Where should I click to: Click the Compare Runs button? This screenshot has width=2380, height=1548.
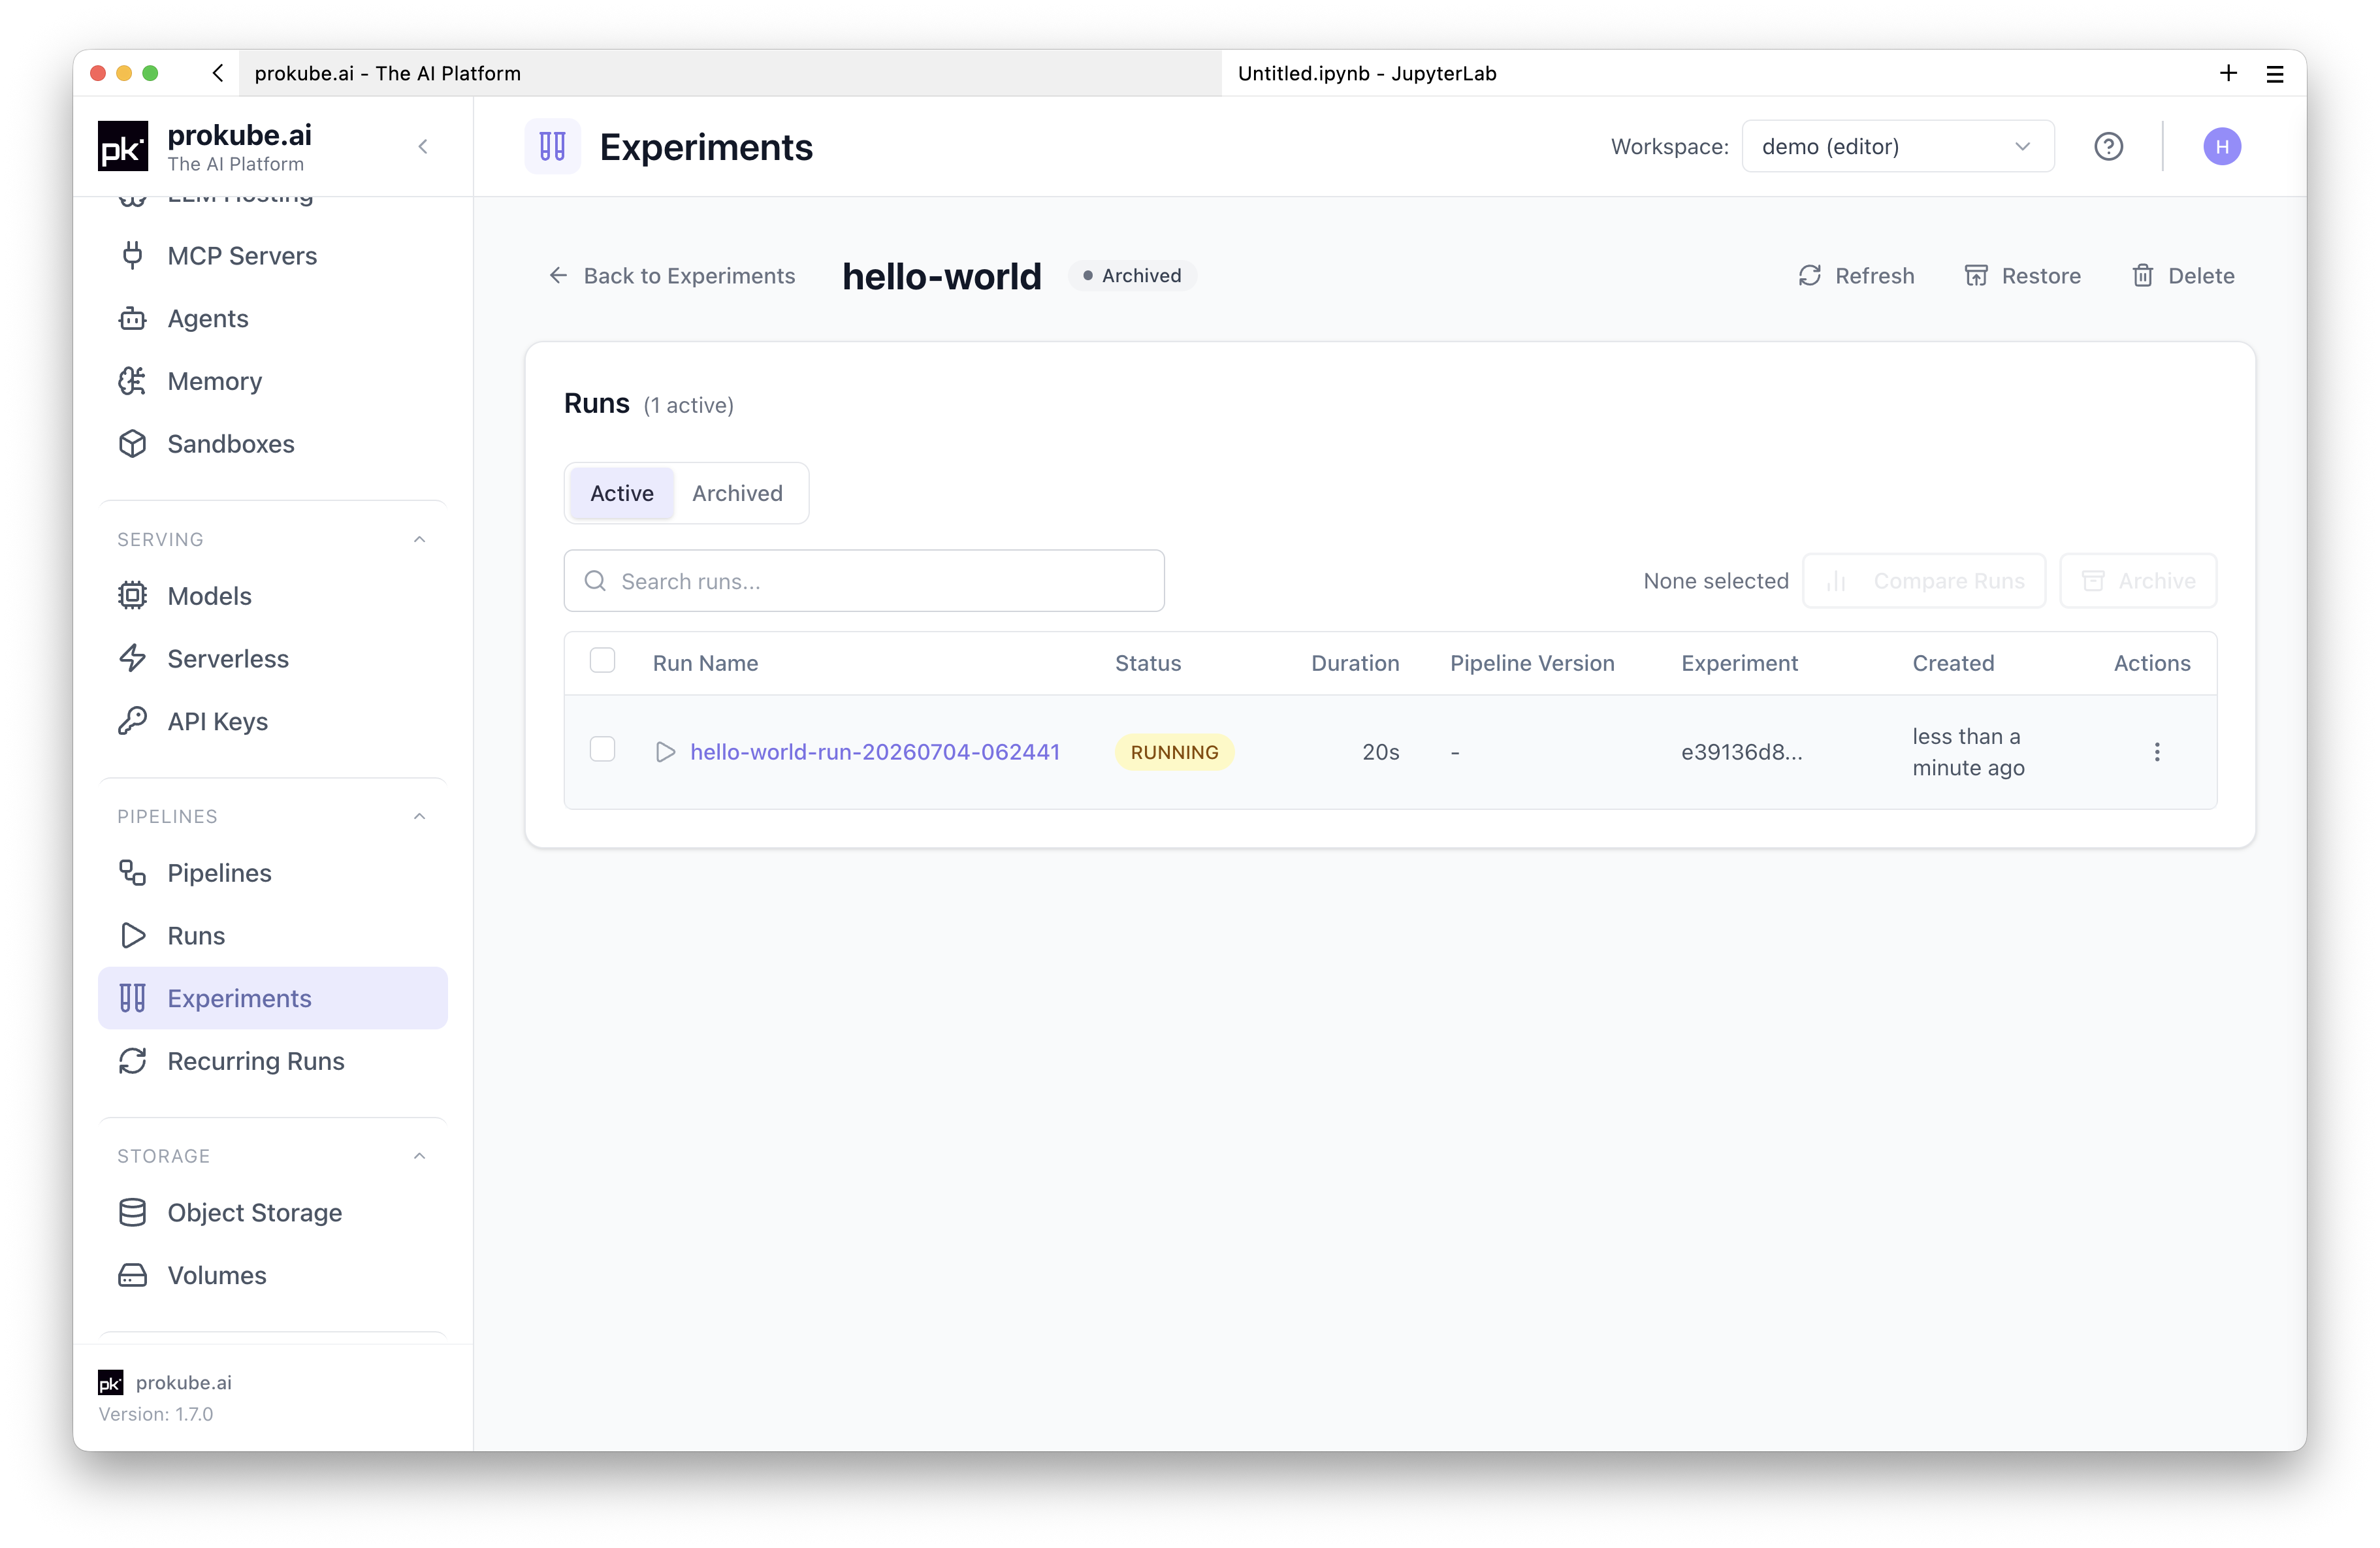point(1924,581)
